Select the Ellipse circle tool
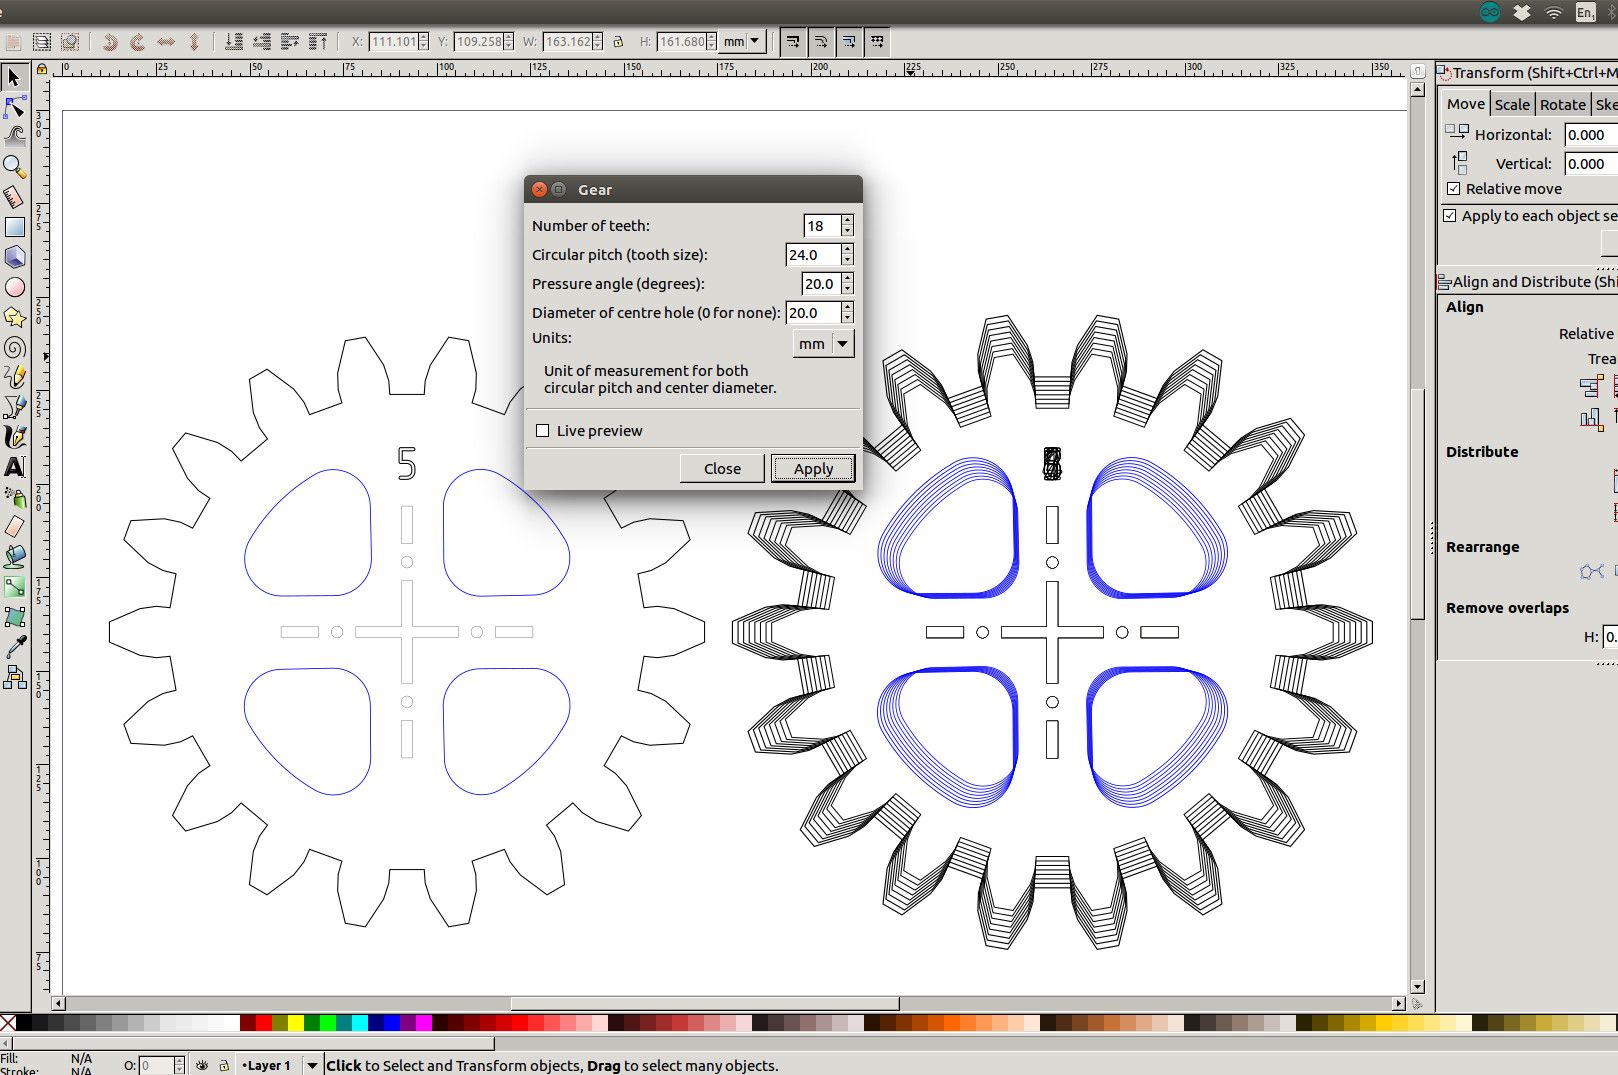Screen dimensions: 1618x1075 click(14, 287)
